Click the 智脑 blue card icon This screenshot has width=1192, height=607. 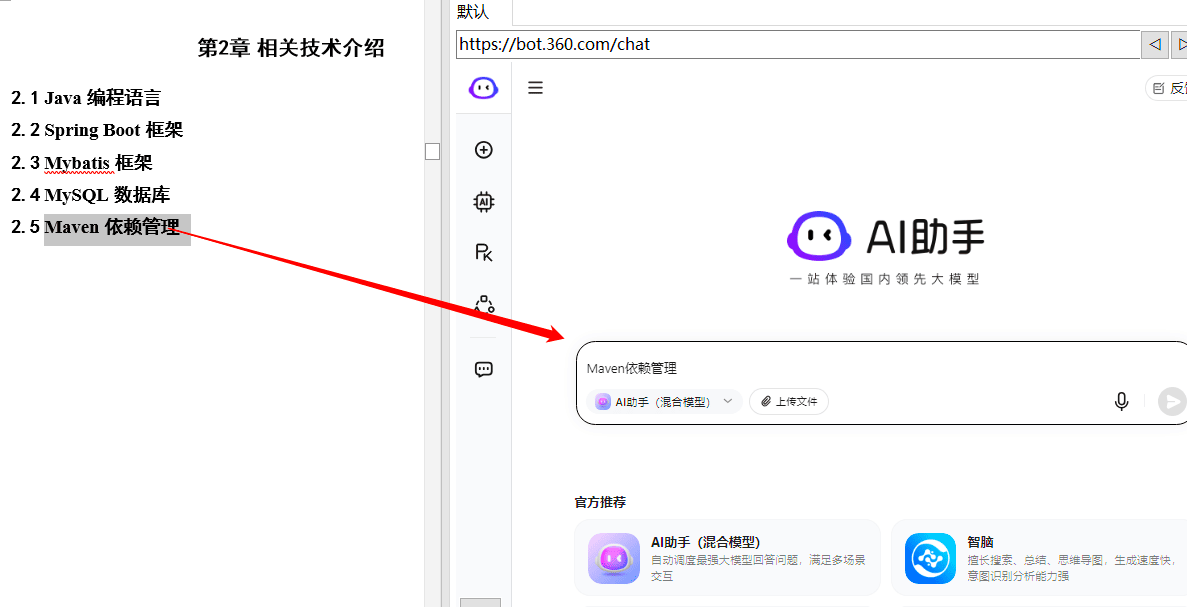pyautogui.click(x=930, y=558)
